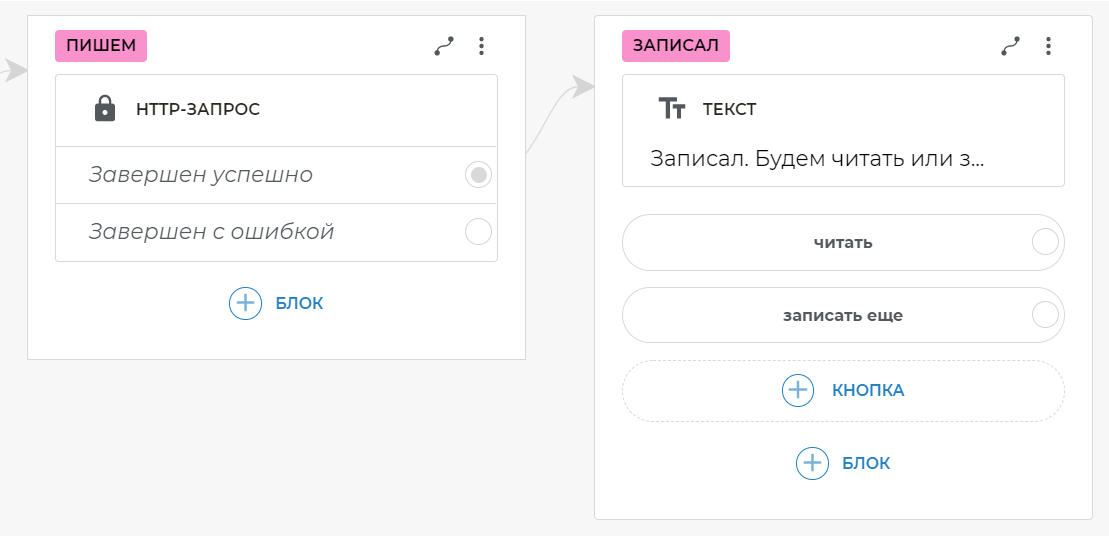Select the 'читать' button element

pyautogui.click(x=842, y=243)
